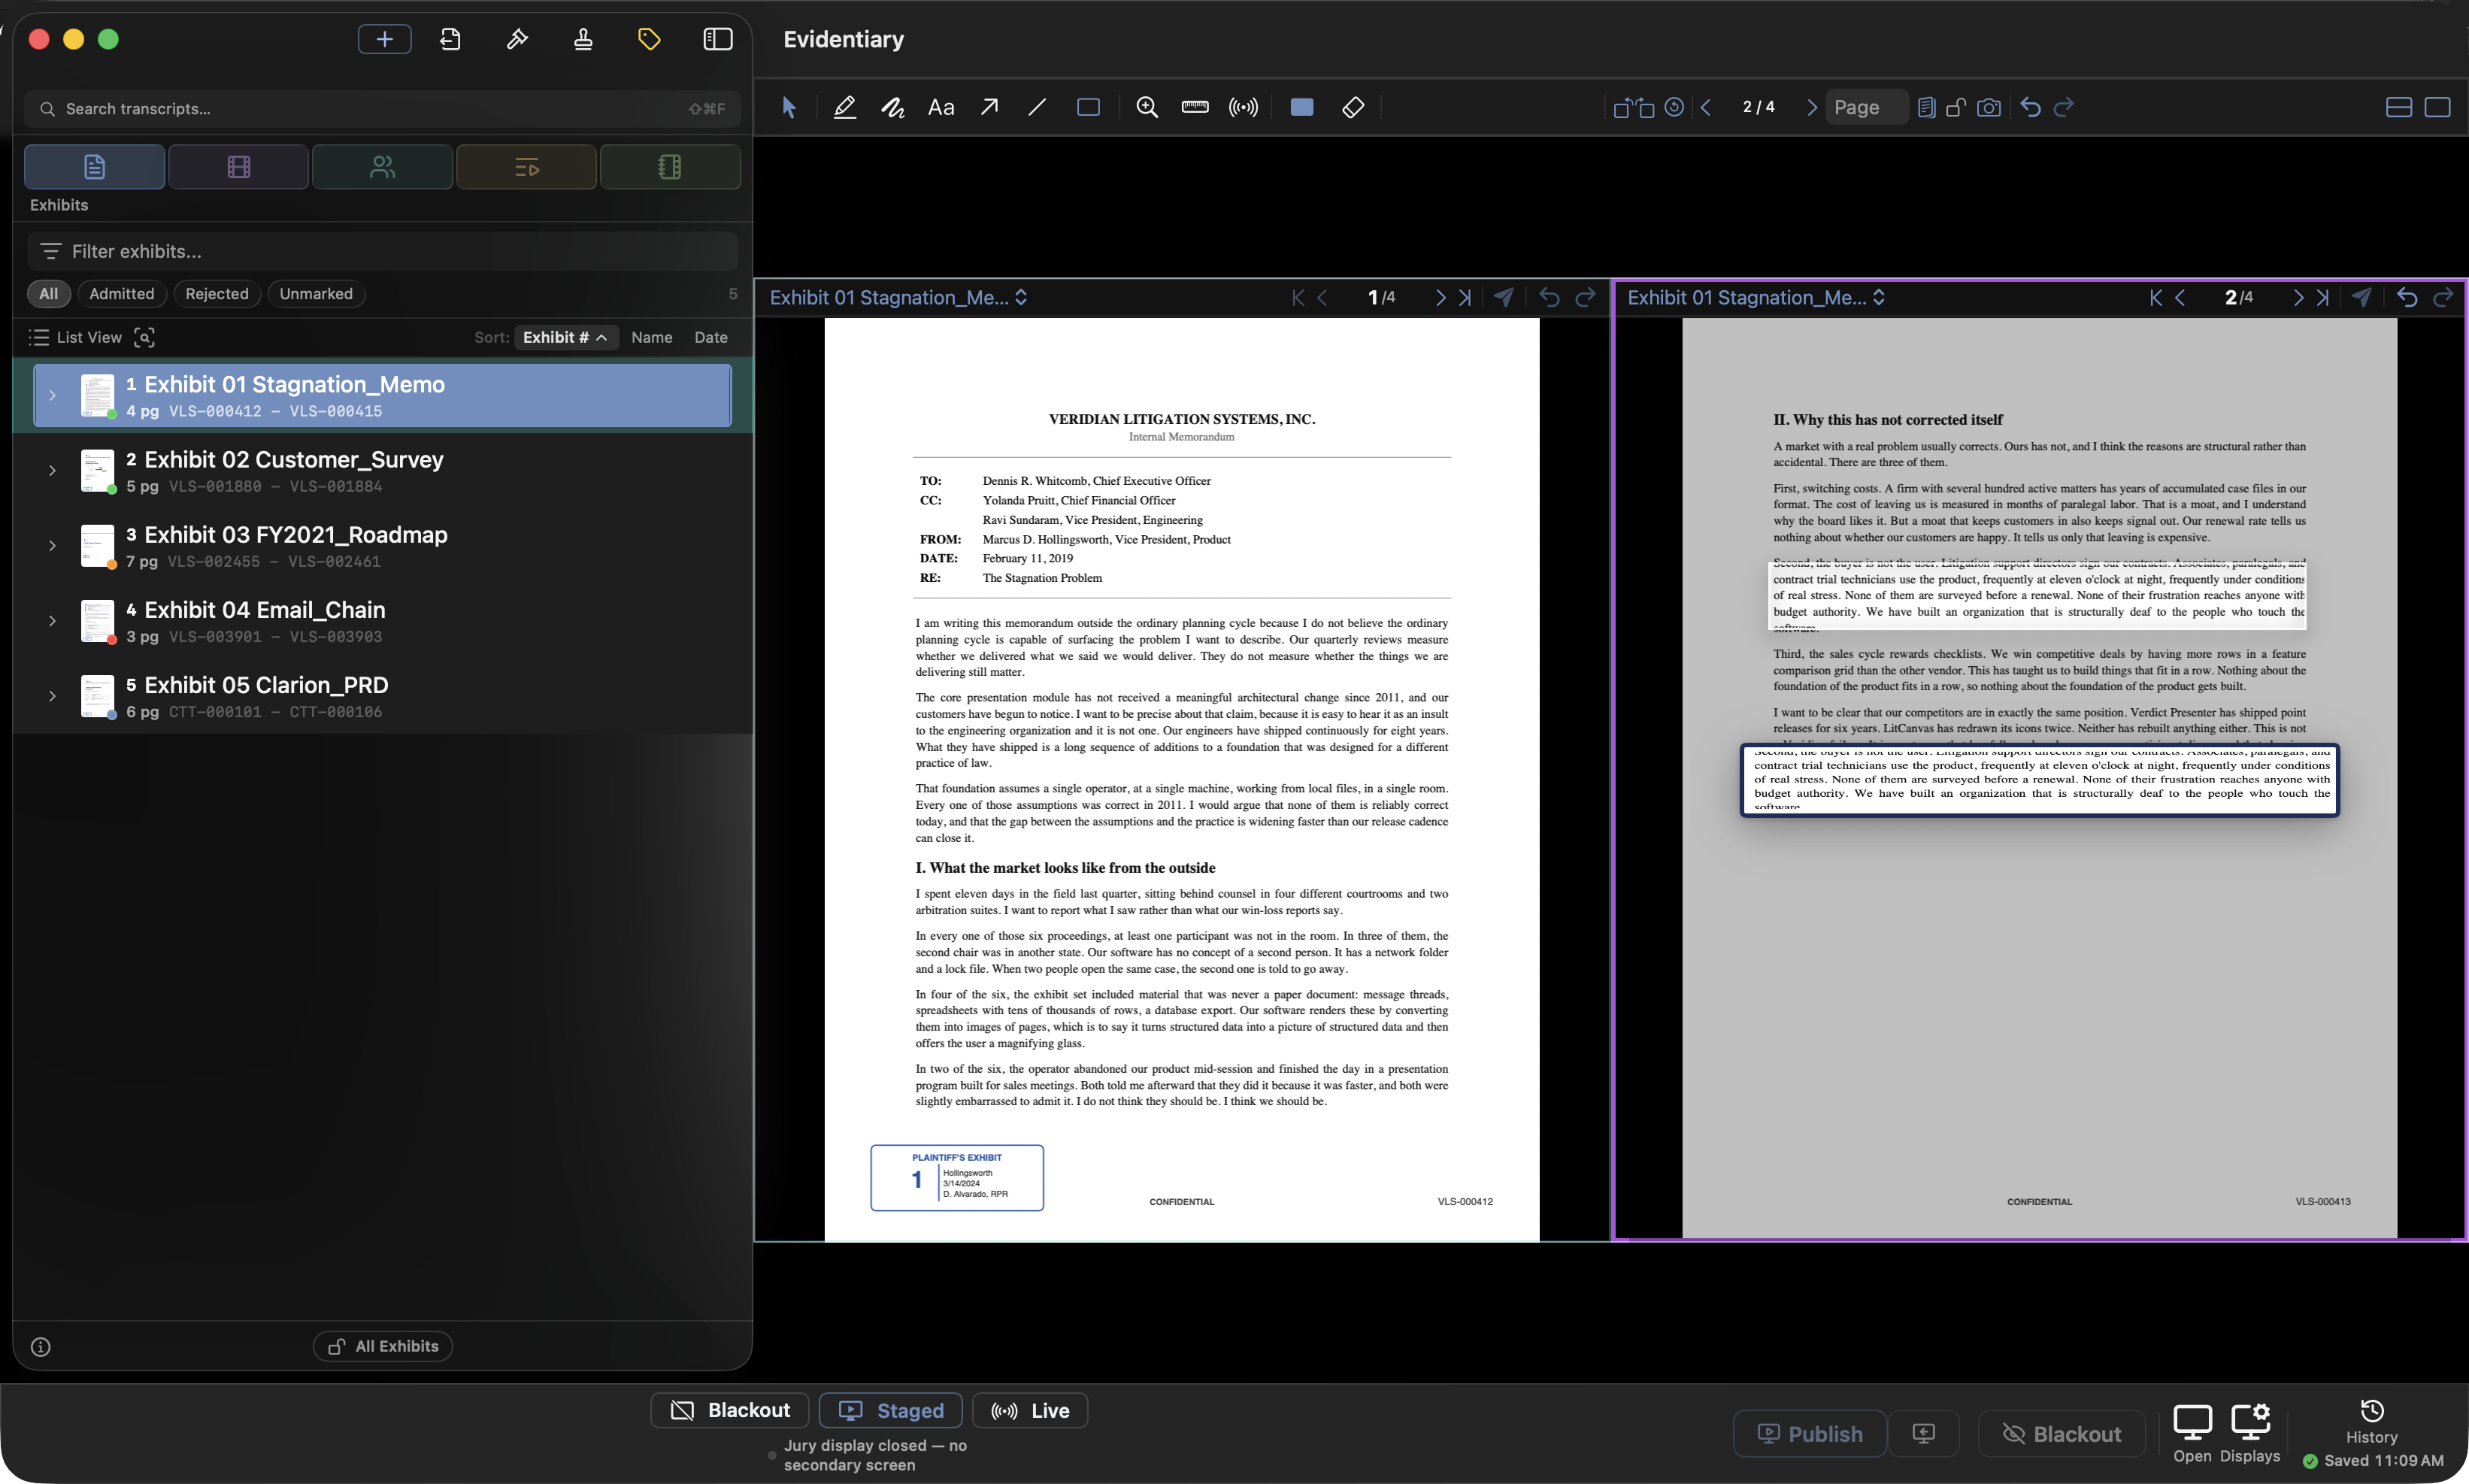Go to previous page in main toolbar
Image resolution: width=2469 pixels, height=1484 pixels.
[1706, 107]
